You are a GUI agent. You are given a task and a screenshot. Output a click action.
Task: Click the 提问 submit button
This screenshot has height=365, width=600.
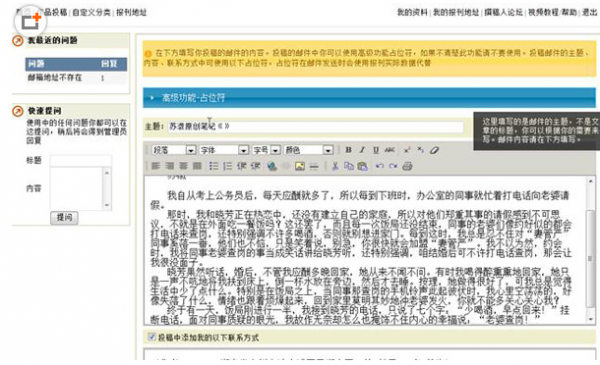click(x=64, y=218)
